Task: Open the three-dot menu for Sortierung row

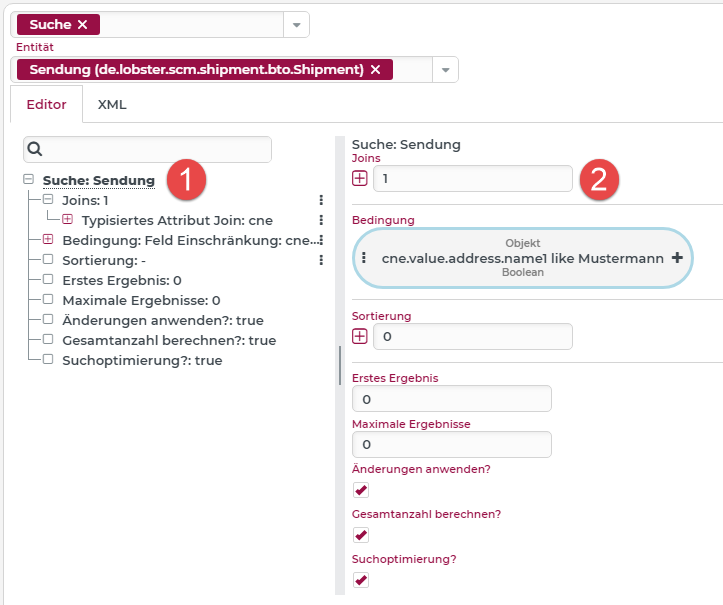Action: pyautogui.click(x=321, y=260)
